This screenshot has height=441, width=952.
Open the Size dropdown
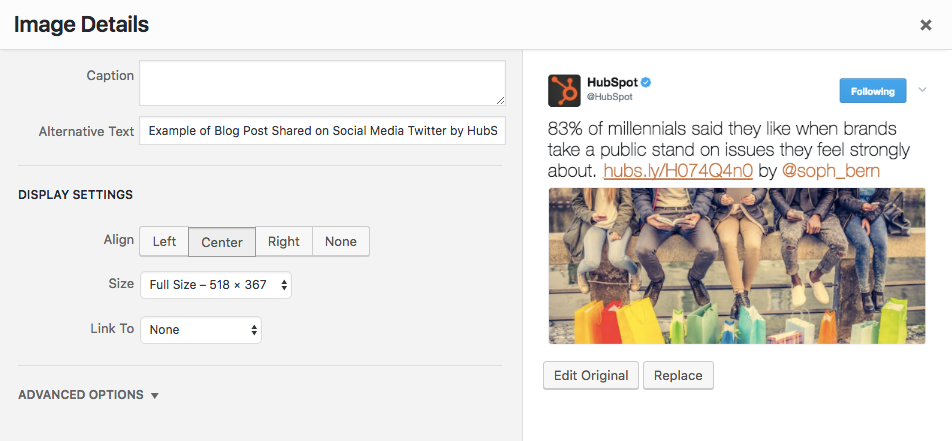point(216,285)
